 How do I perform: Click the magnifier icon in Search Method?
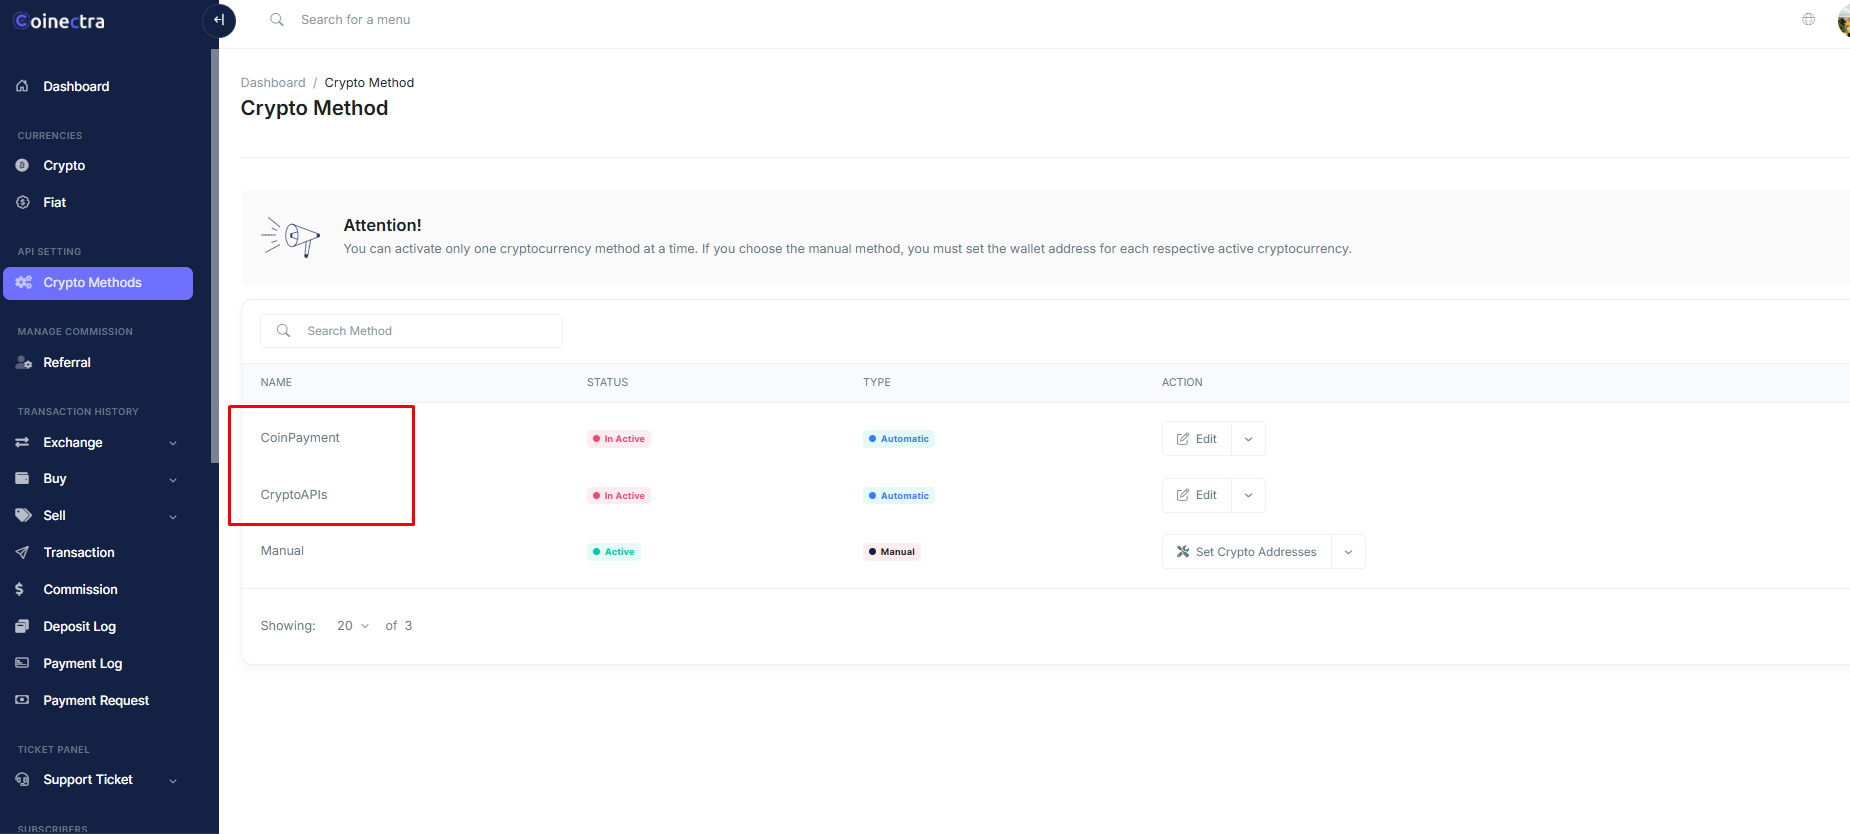pos(284,331)
